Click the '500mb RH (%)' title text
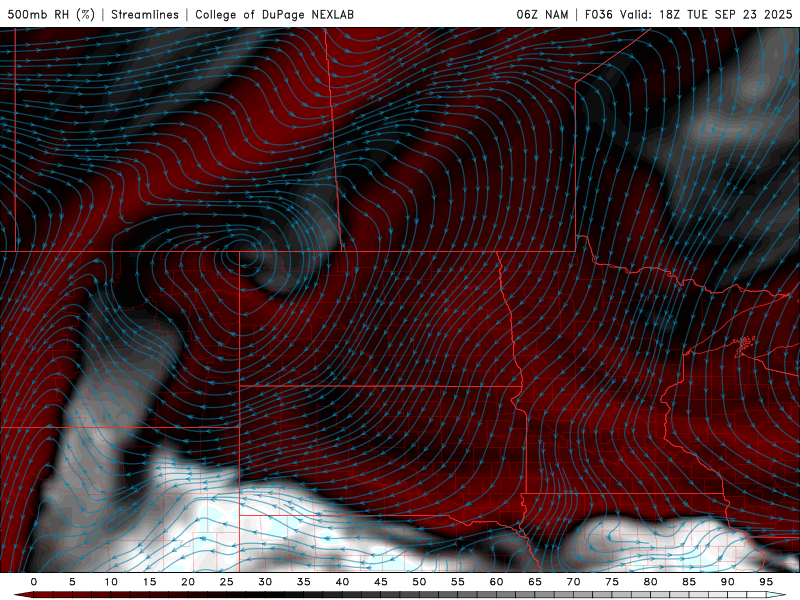800x600 pixels. [51, 14]
